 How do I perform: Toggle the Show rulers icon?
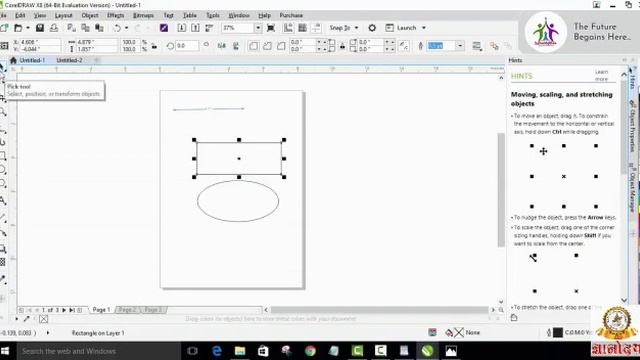tap(288, 28)
